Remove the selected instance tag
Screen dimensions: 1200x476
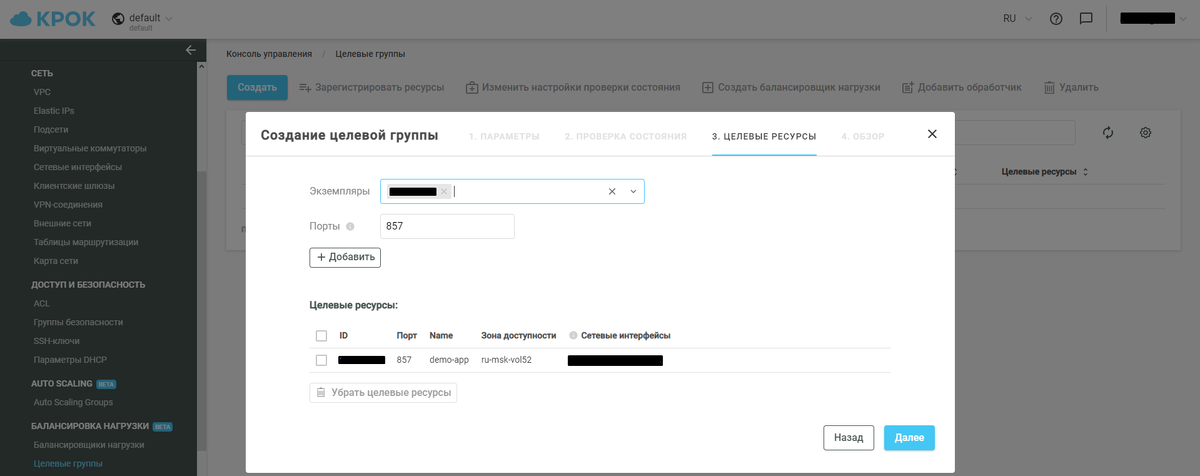444,191
